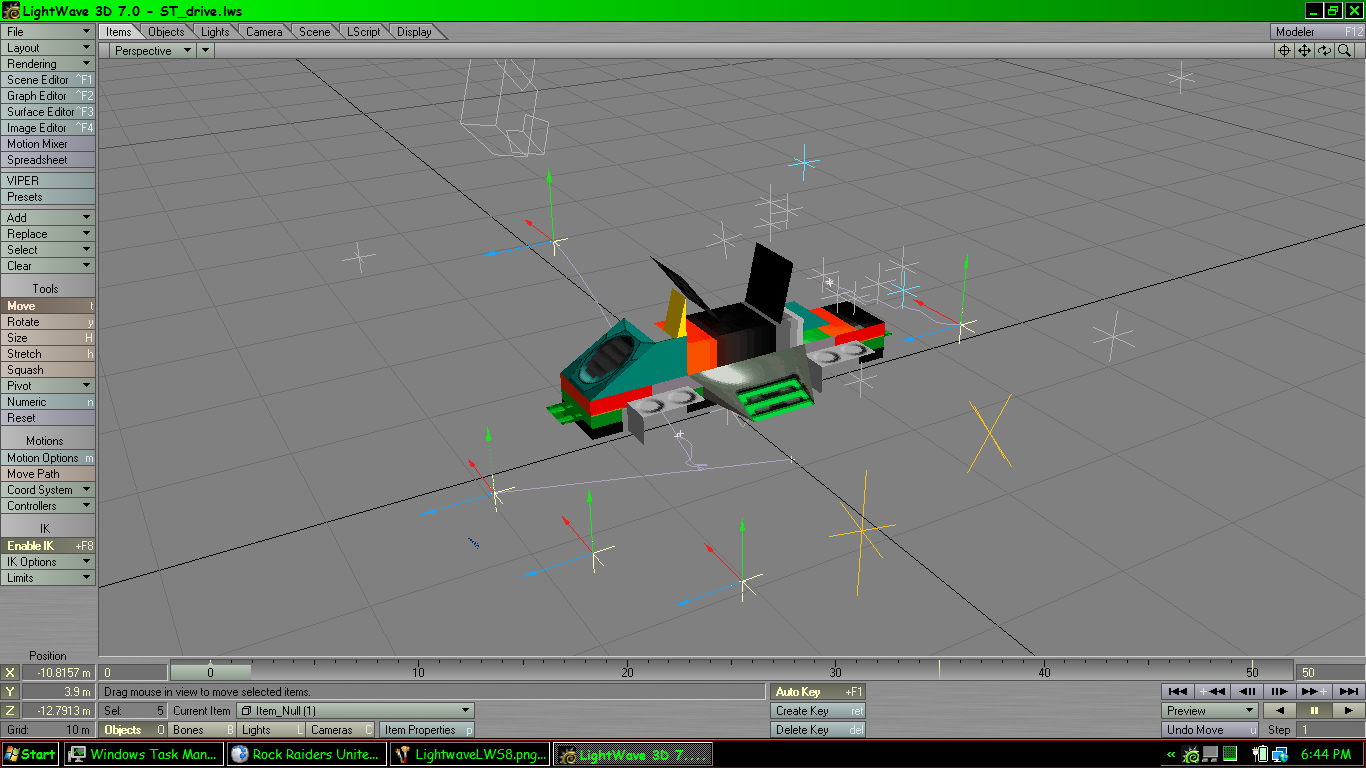The height and width of the screenshot is (768, 1366).
Task: Click the Step value field
Action: point(1330,730)
